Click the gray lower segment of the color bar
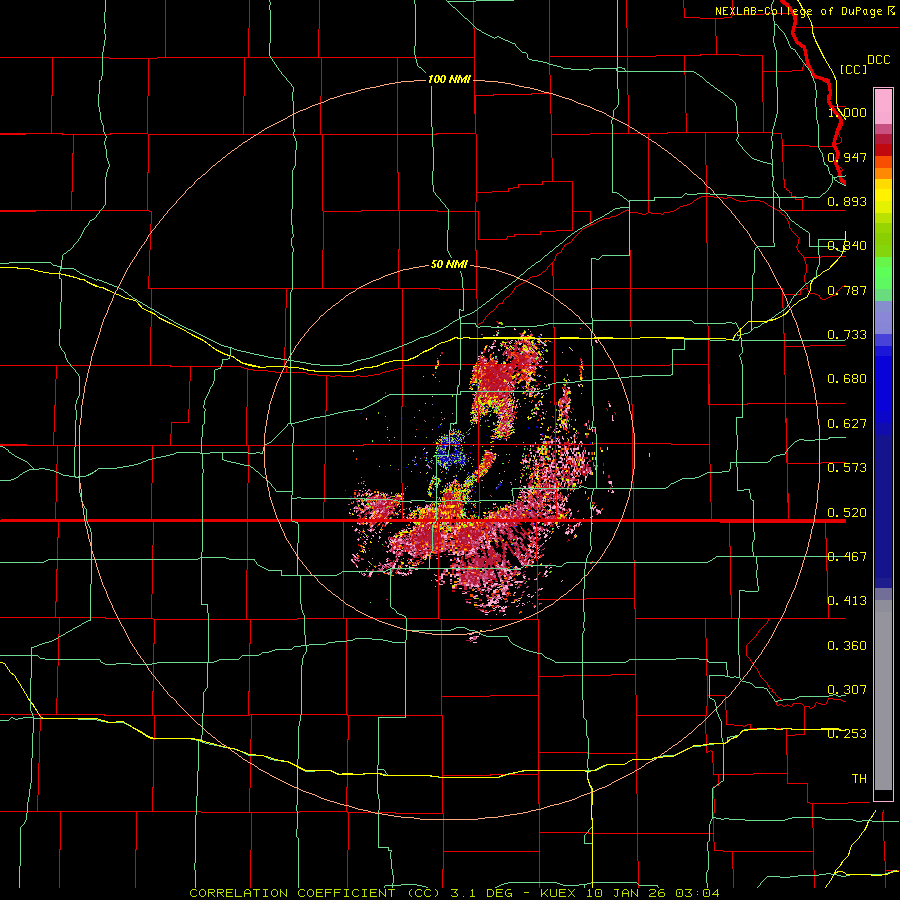Image resolution: width=900 pixels, height=900 pixels. point(883,695)
